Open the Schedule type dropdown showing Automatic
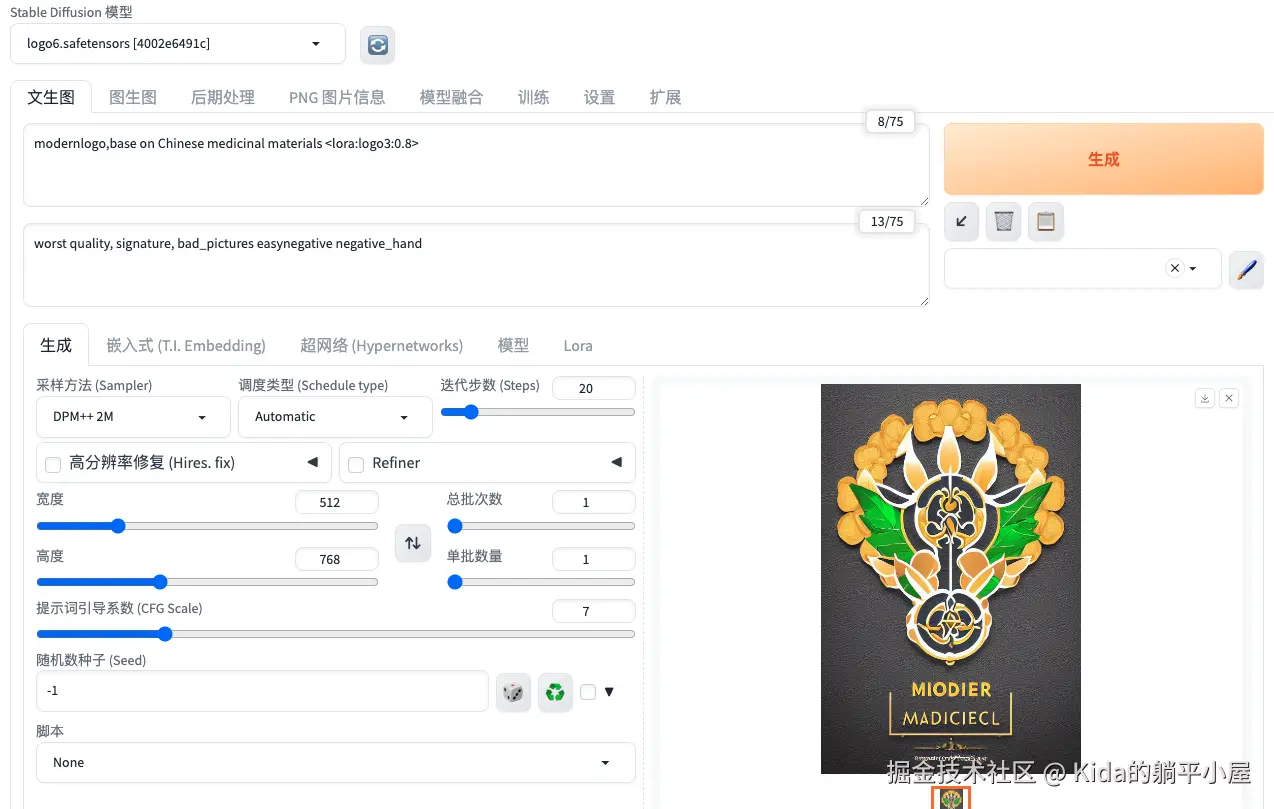 pos(335,417)
